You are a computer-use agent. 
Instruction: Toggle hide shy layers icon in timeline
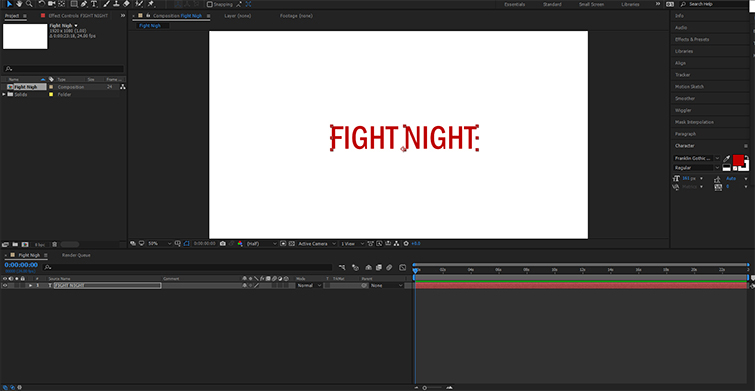[x=368, y=267]
